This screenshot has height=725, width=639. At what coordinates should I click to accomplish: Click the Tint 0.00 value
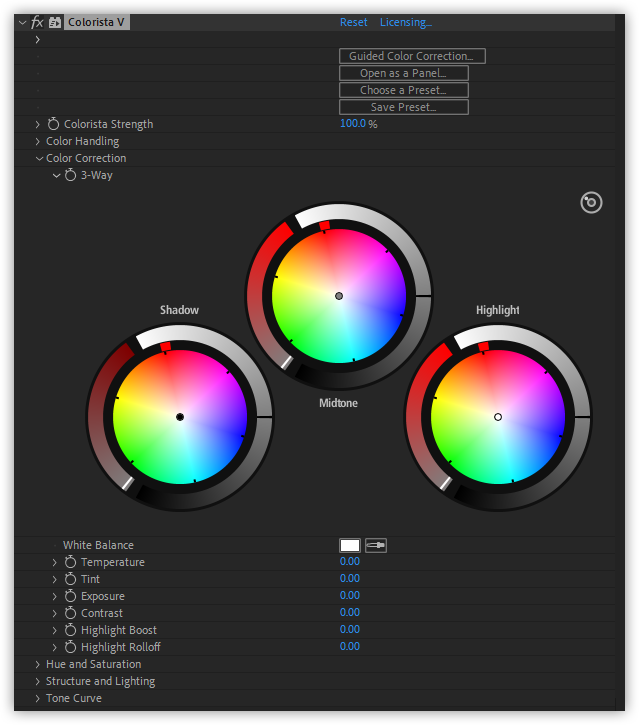point(350,578)
